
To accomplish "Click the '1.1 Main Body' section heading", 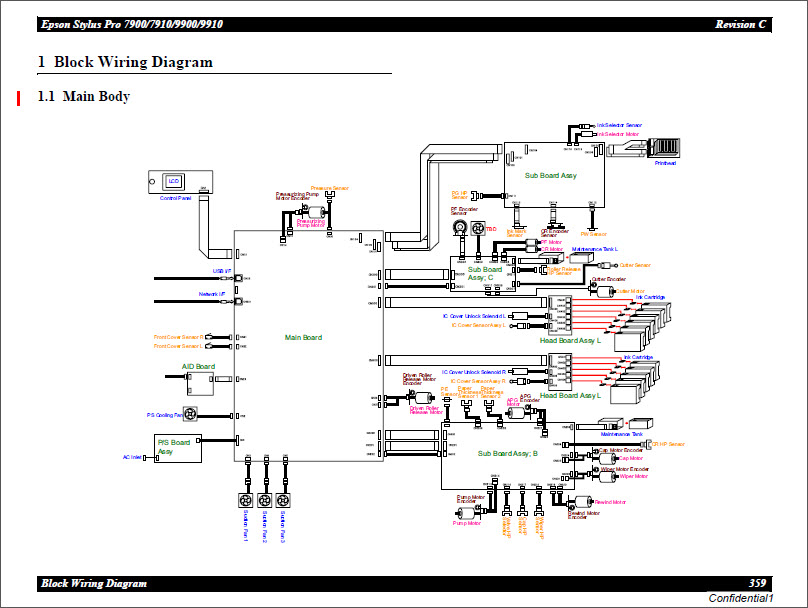I will (83, 97).
